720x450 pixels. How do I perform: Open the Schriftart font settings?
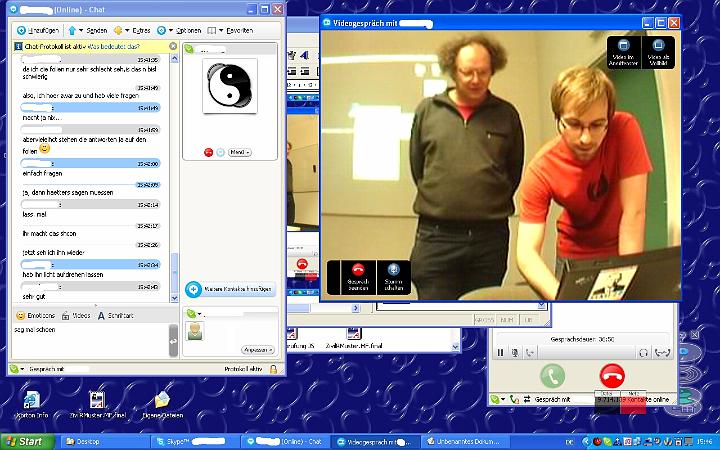pyautogui.click(x=115, y=315)
